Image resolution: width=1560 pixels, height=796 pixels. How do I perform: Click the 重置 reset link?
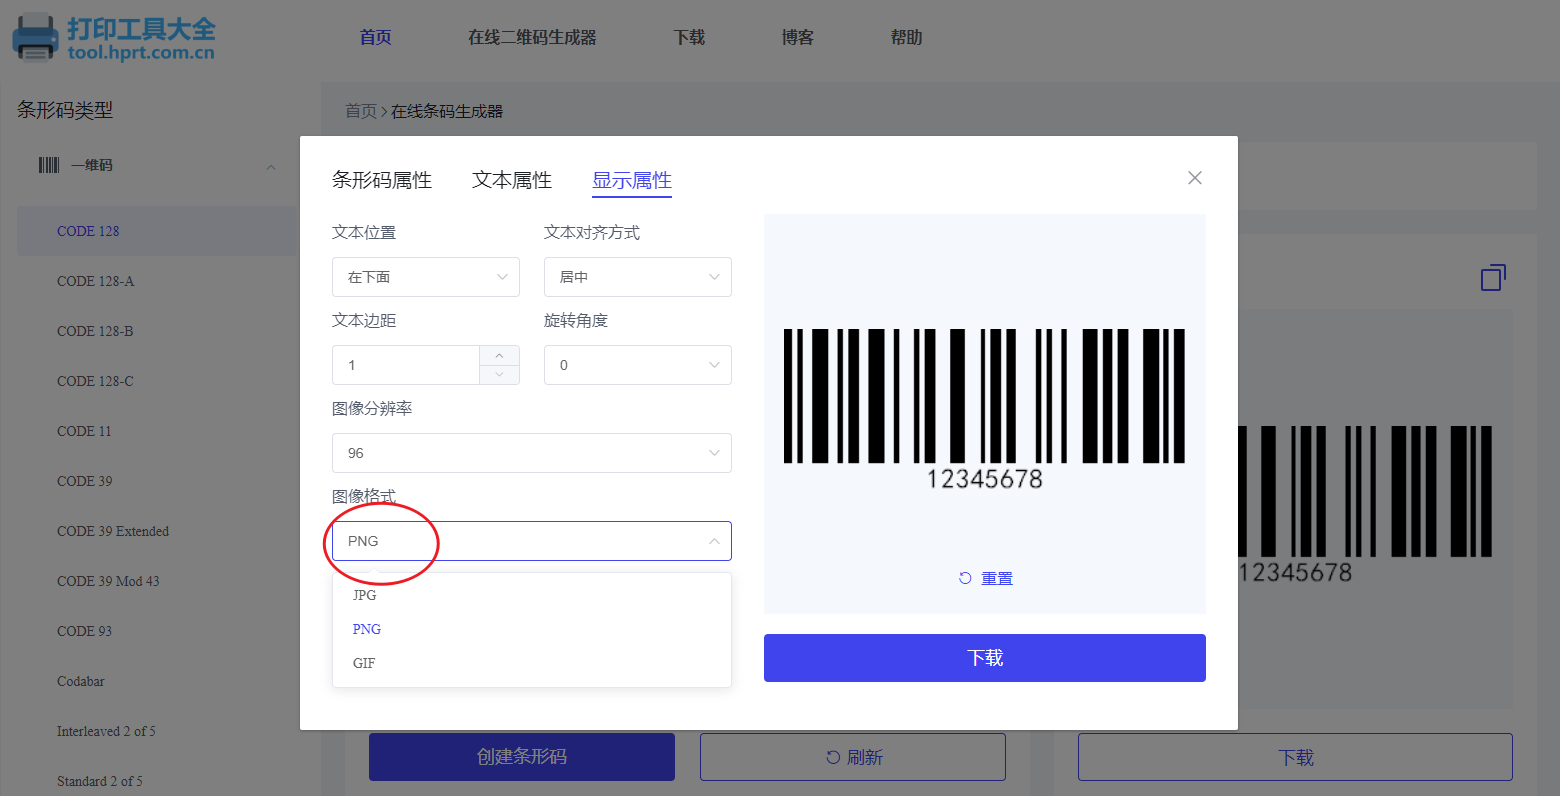(x=997, y=578)
